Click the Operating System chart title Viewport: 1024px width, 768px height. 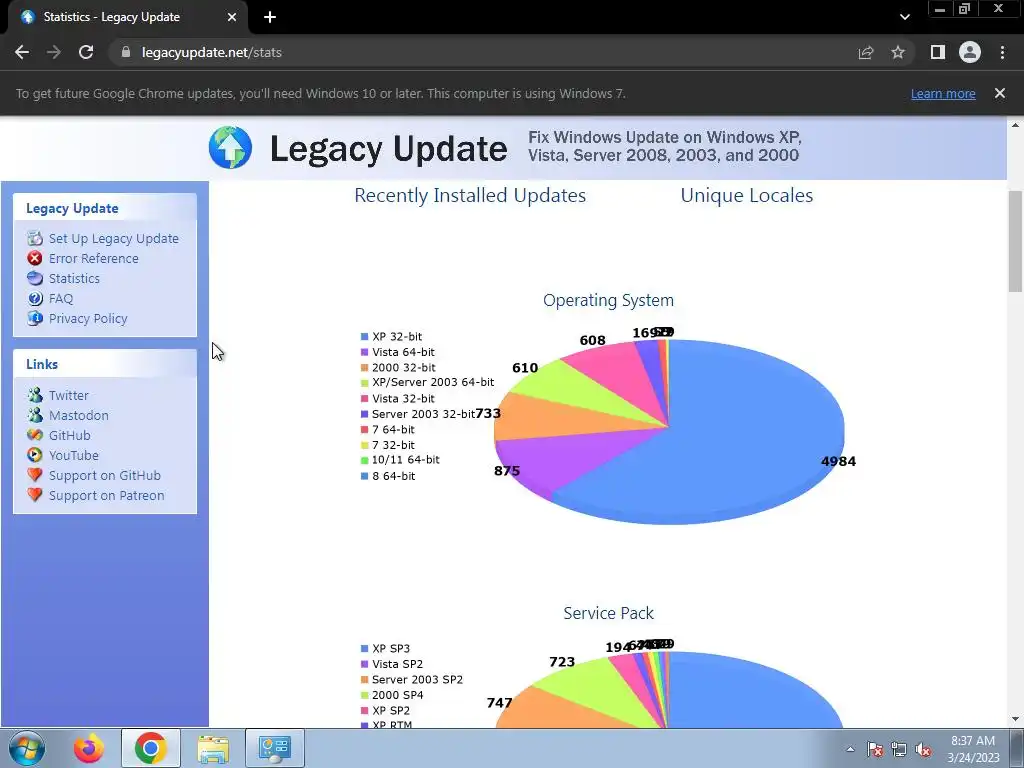click(608, 300)
